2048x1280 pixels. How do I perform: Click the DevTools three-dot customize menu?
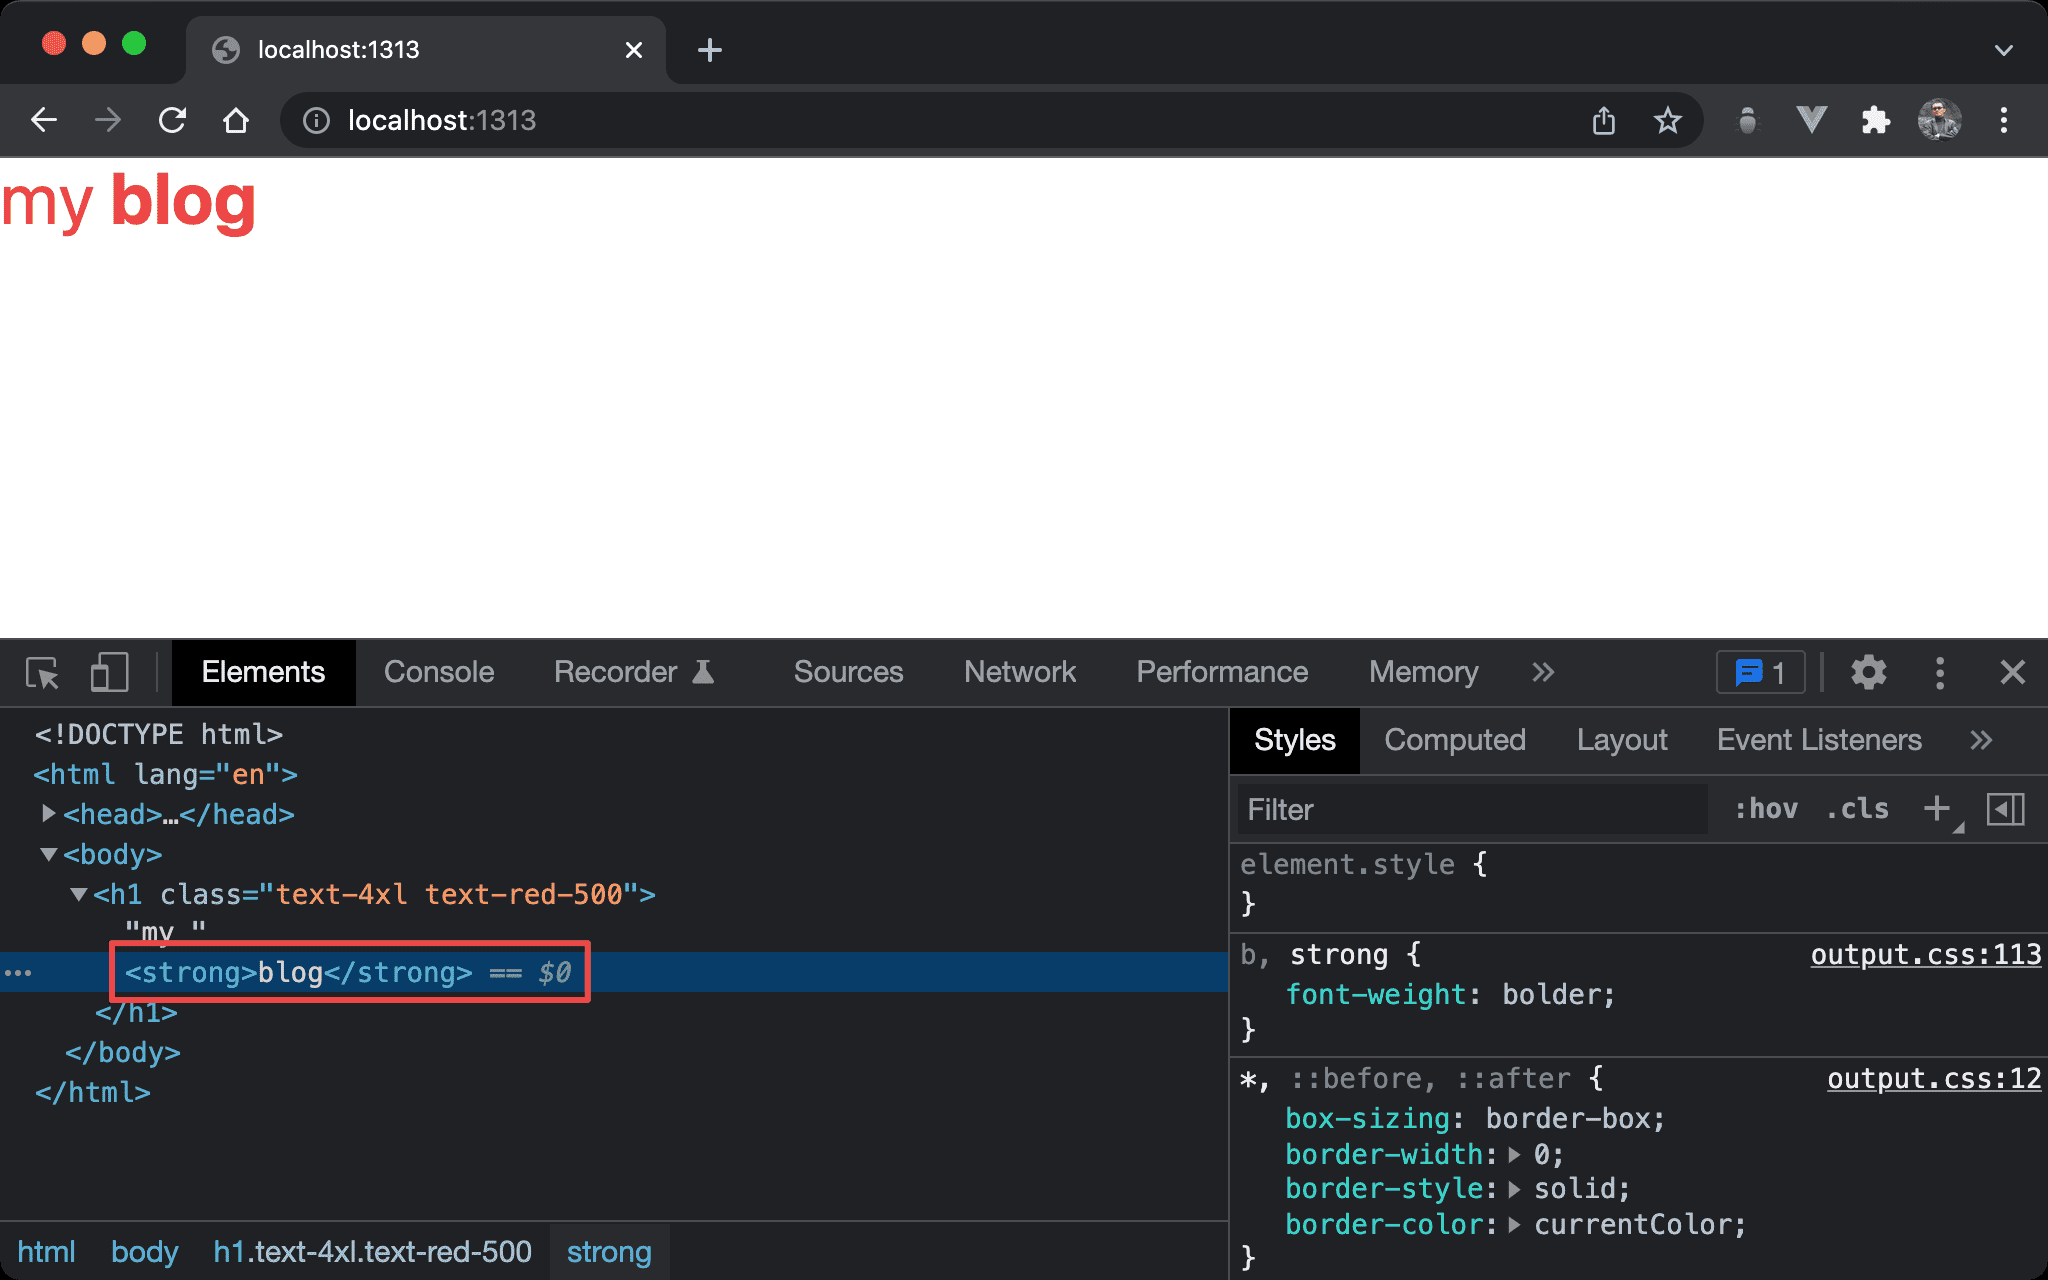(1940, 673)
